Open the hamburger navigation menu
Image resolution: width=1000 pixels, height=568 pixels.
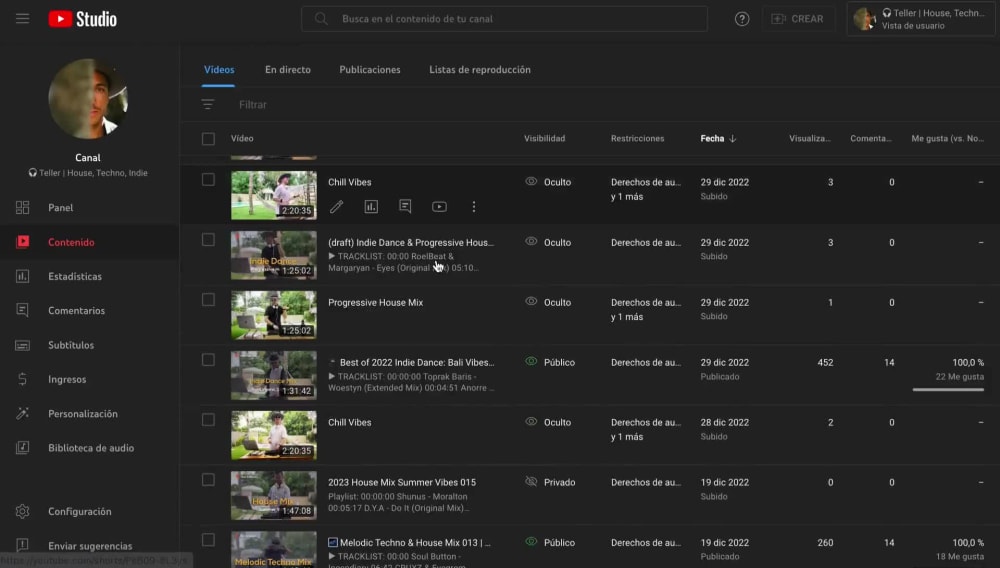coord(22,18)
